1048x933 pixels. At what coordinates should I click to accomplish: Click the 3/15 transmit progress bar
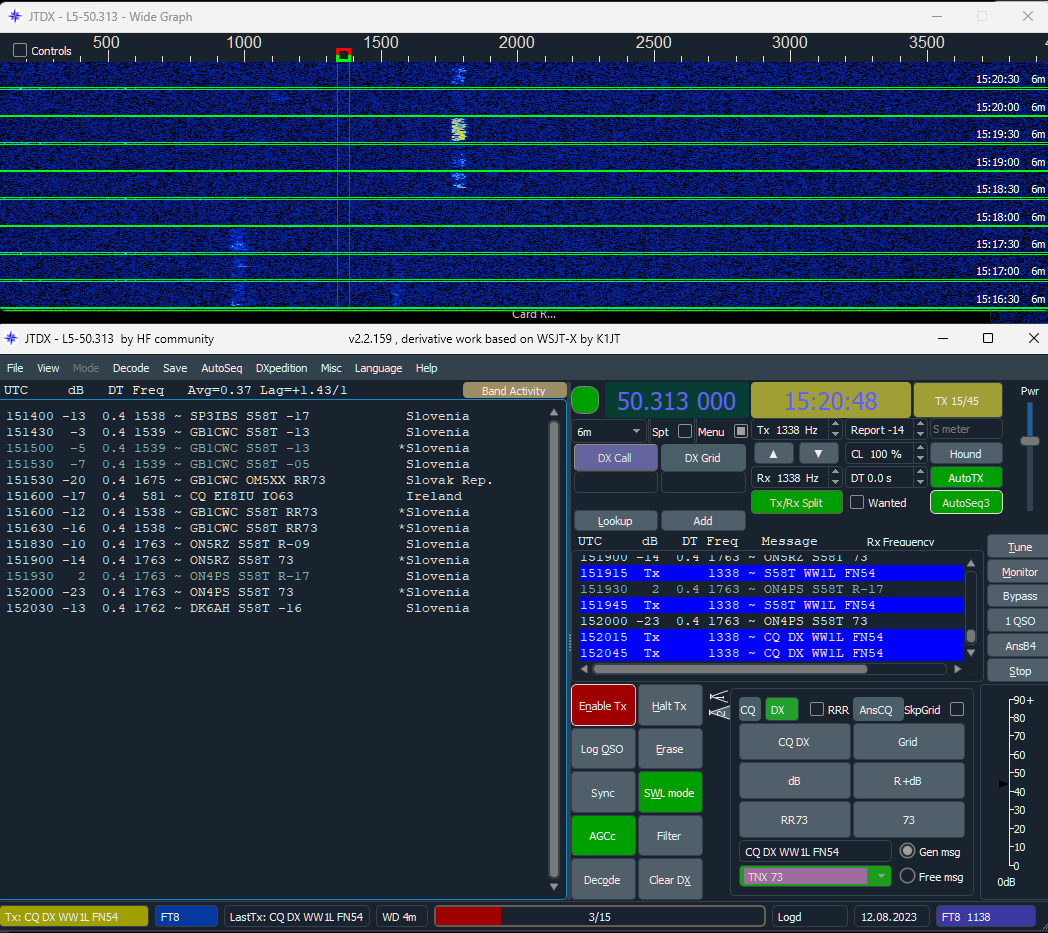click(x=600, y=916)
